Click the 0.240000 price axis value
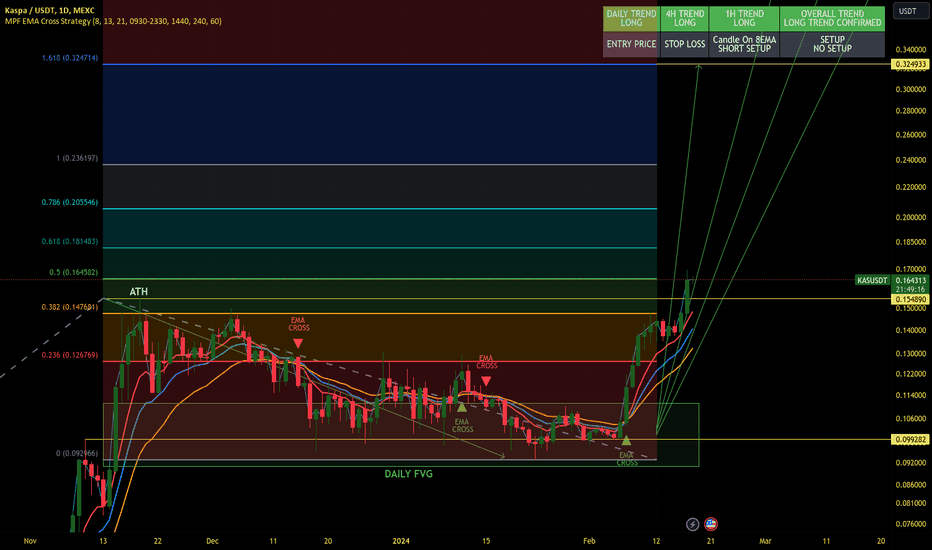 [x=911, y=160]
